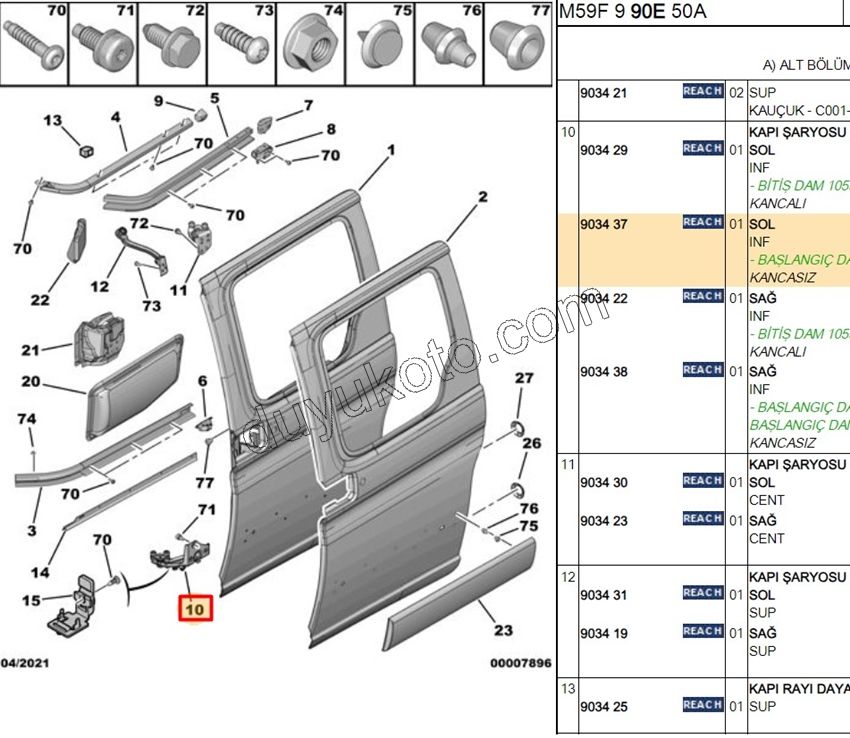This screenshot has height=738, width=850.
Task: Select callout 23 for the door molding
Action: click(x=503, y=631)
